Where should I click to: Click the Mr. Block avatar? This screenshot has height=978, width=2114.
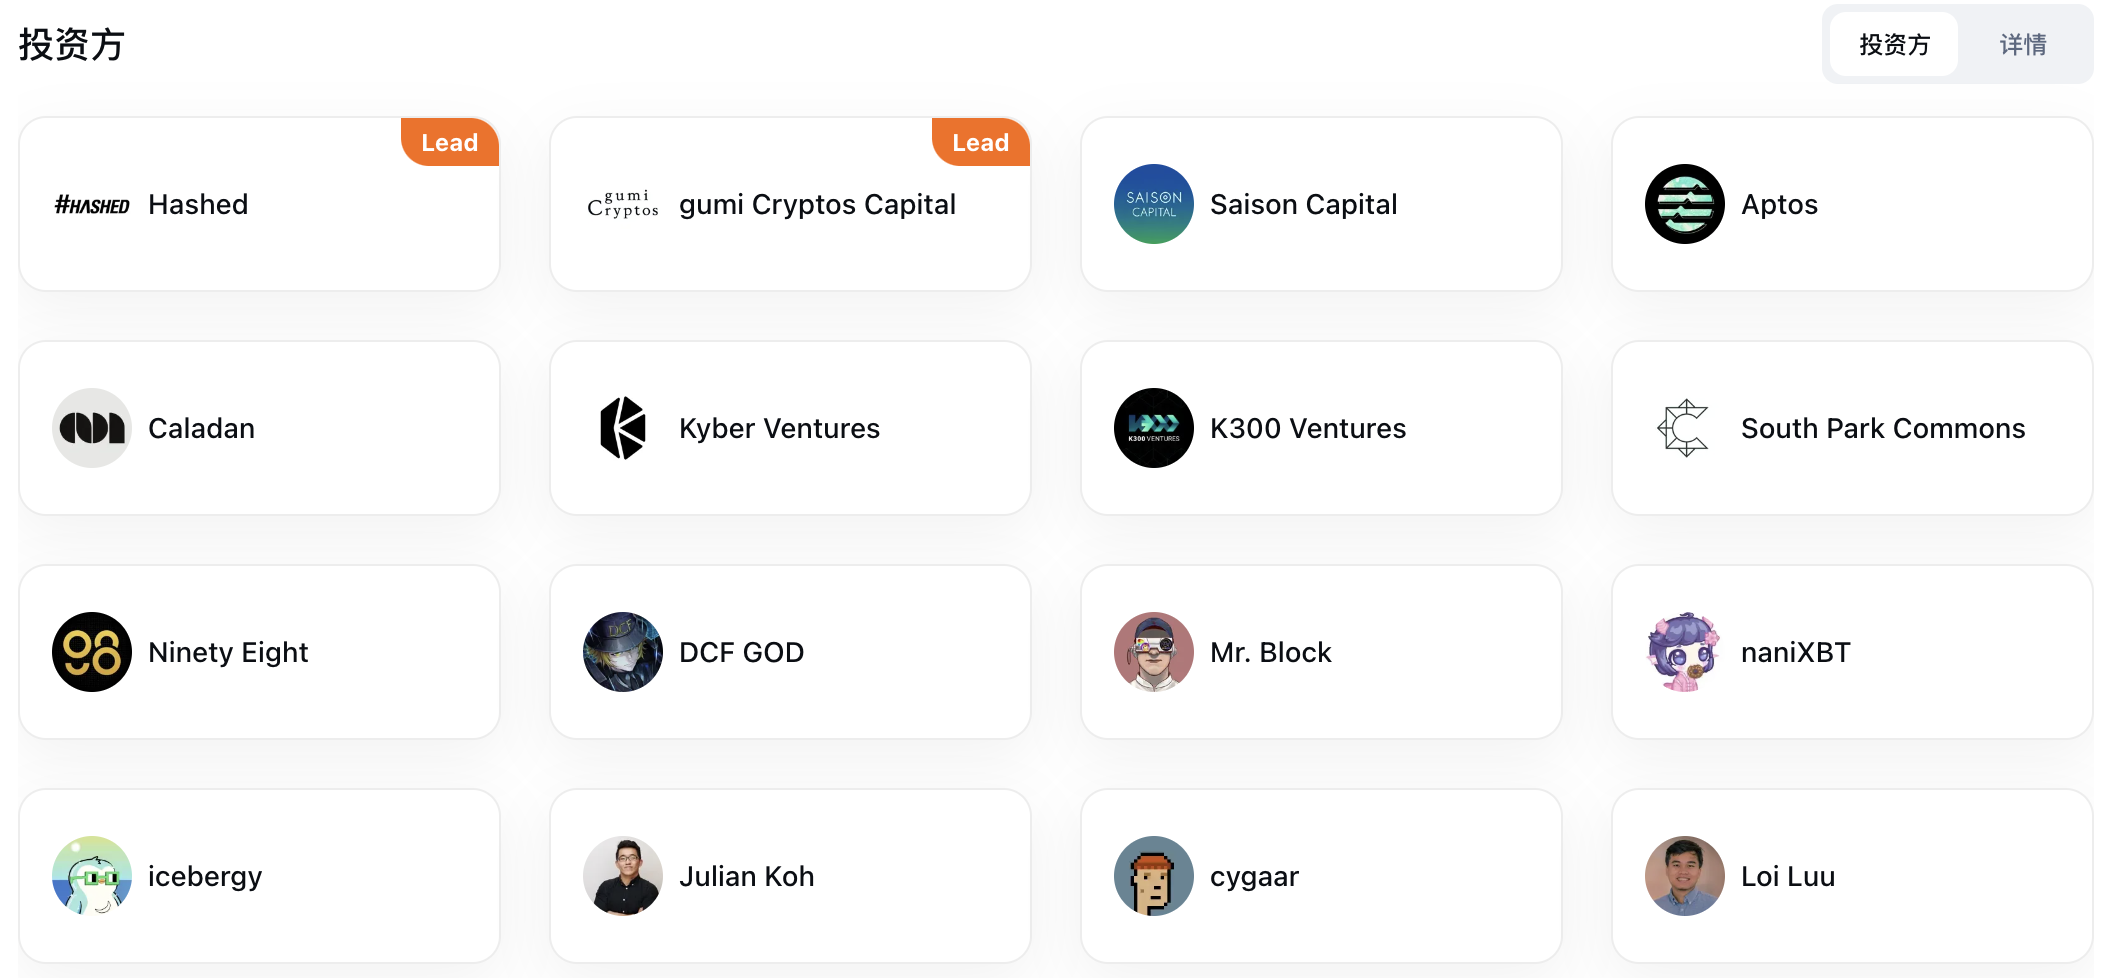(1154, 652)
